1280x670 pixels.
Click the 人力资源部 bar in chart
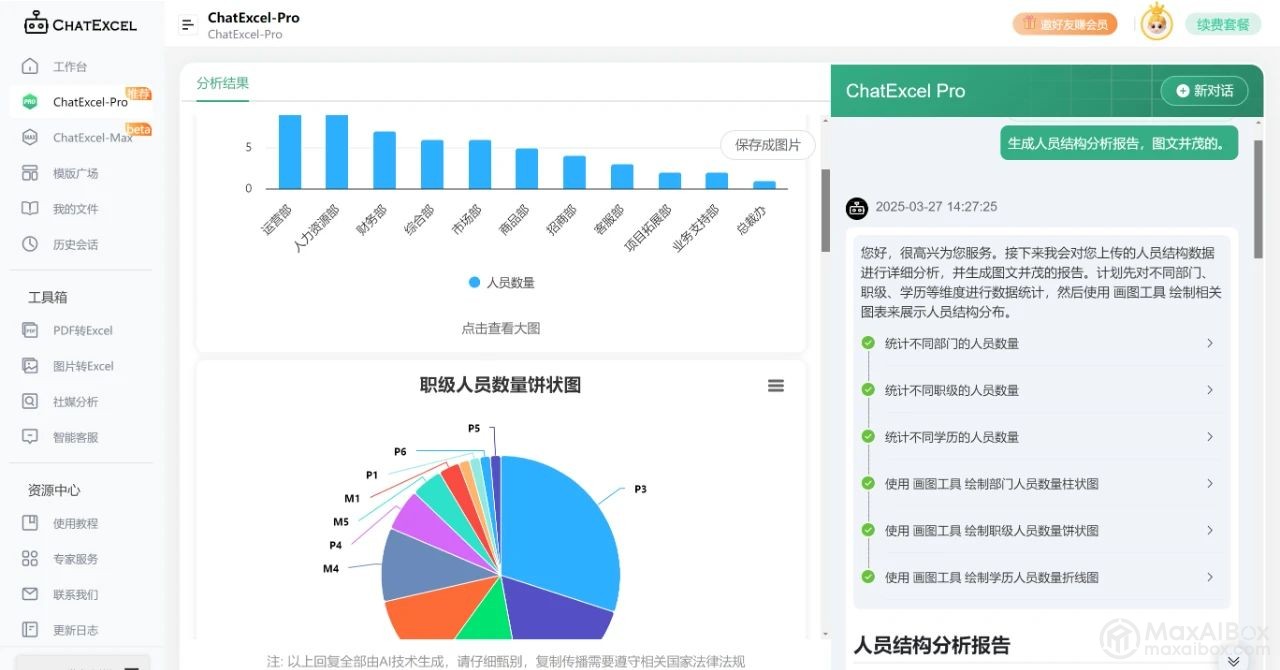tap(337, 152)
